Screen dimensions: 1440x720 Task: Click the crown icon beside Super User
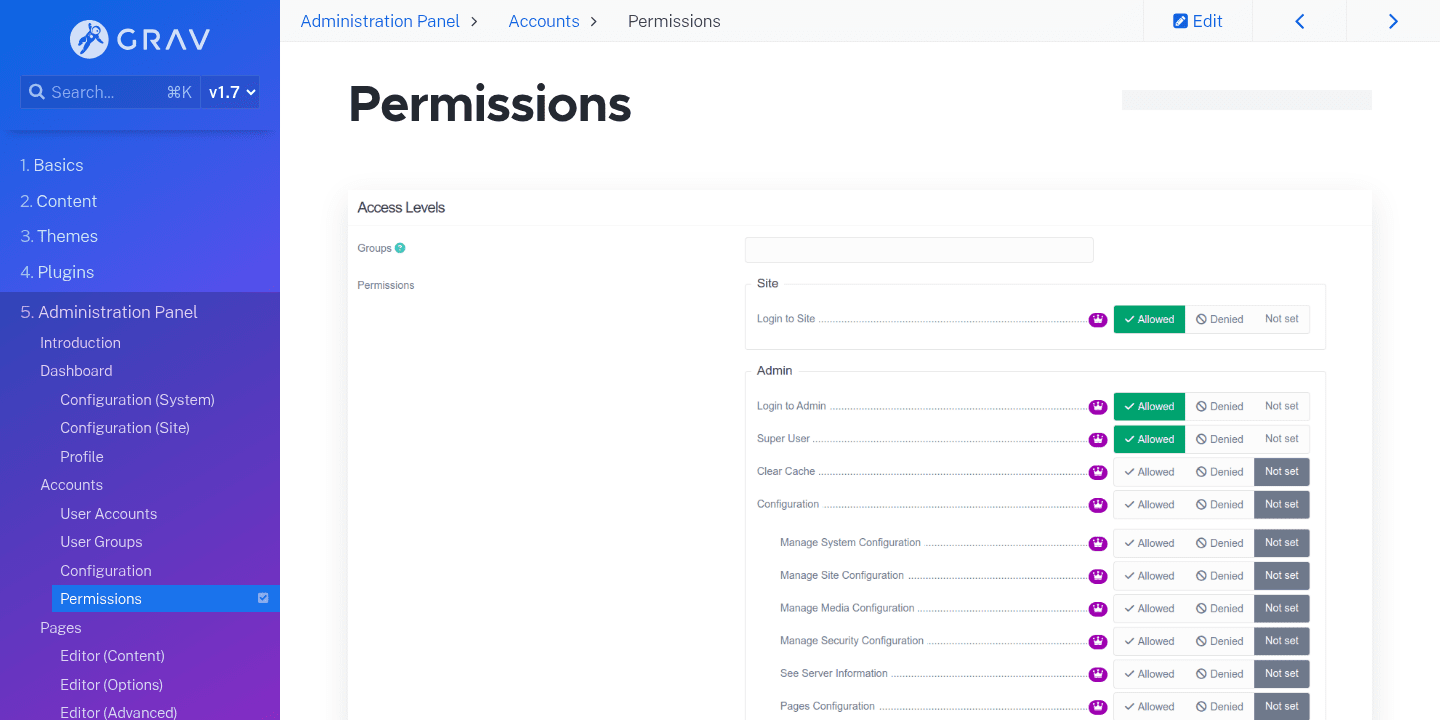click(x=1098, y=439)
